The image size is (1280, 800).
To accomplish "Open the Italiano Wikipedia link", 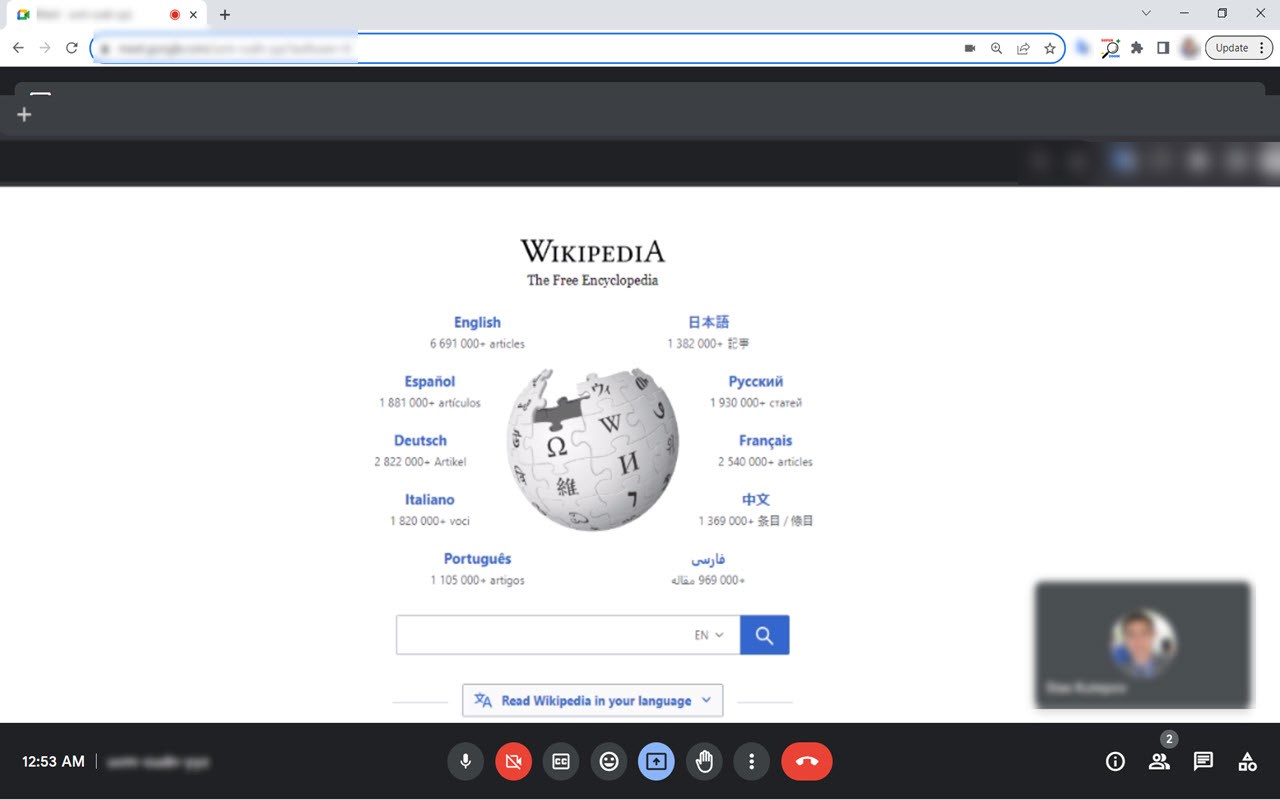I will tap(430, 499).
